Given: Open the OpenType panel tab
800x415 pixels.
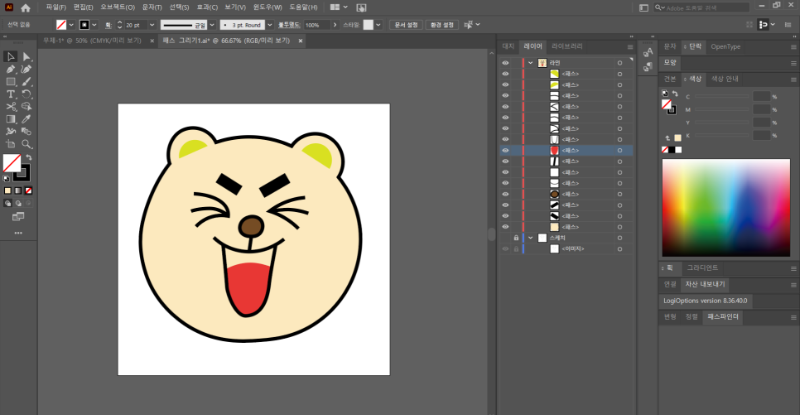Looking at the screenshot, I should 726,47.
